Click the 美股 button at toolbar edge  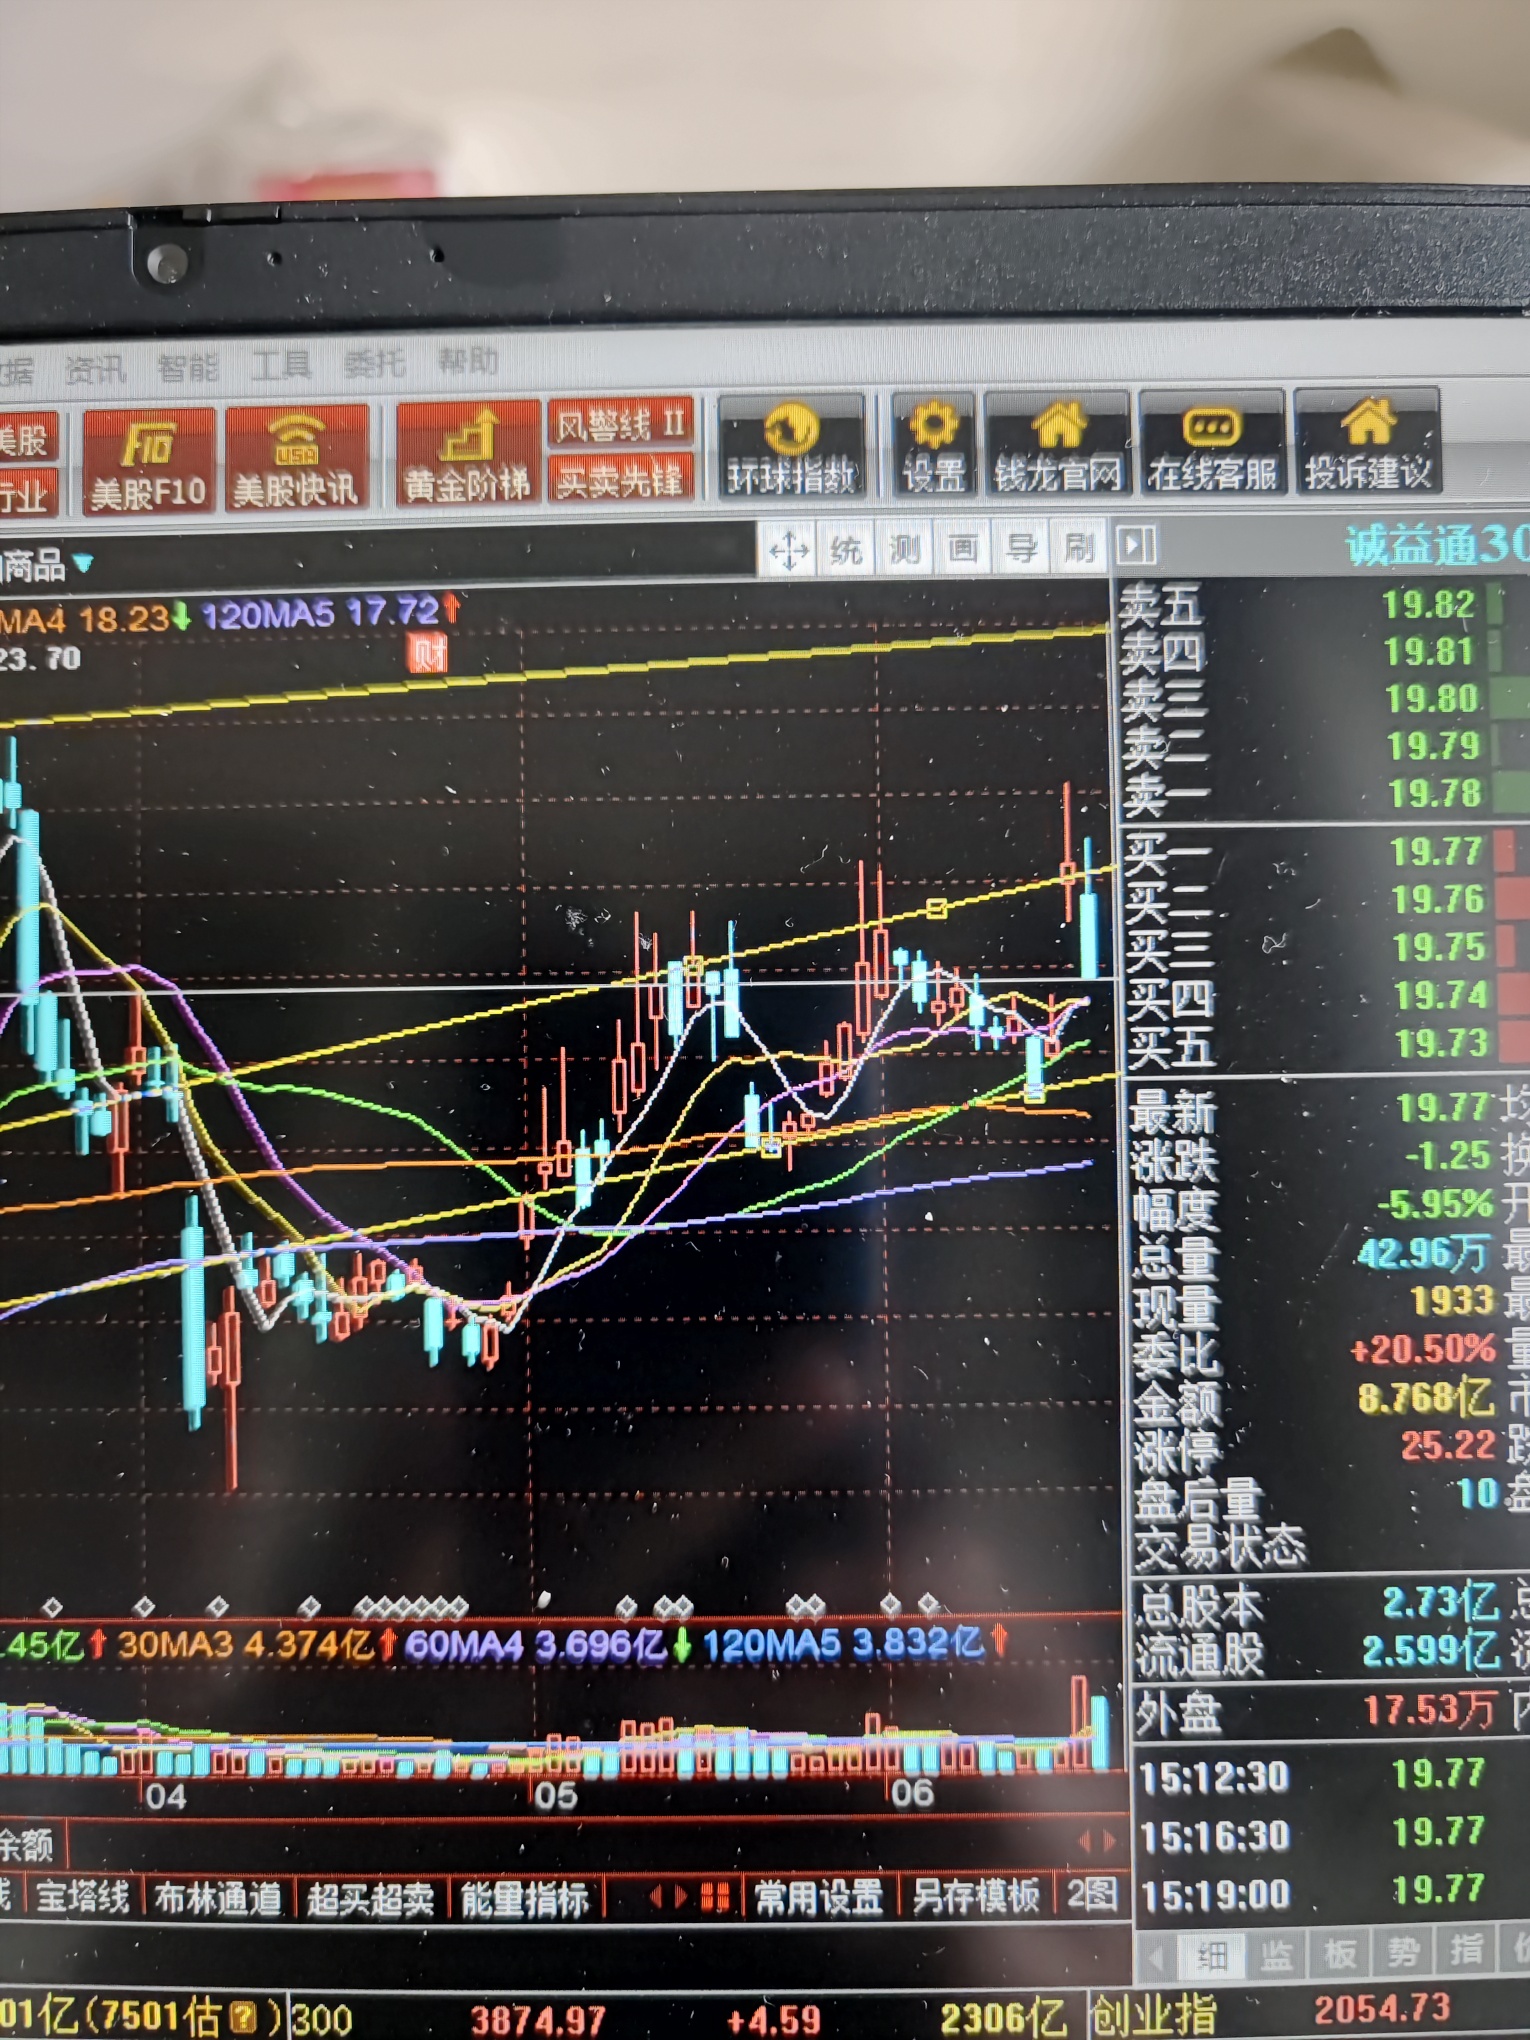pos(26,439)
